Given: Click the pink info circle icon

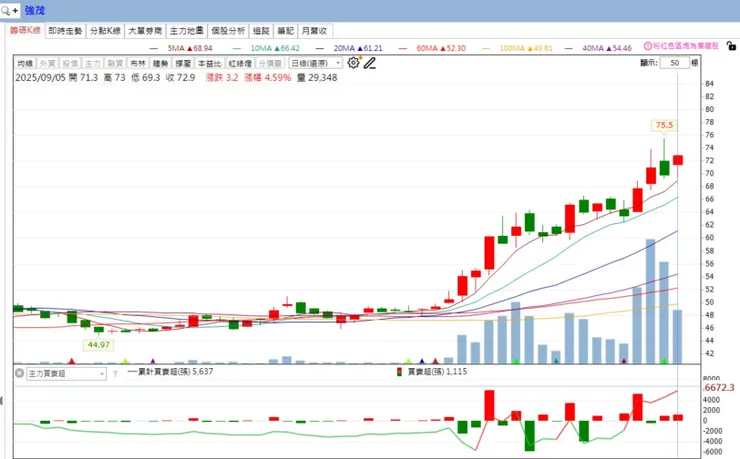Looking at the screenshot, I should coord(648,46).
